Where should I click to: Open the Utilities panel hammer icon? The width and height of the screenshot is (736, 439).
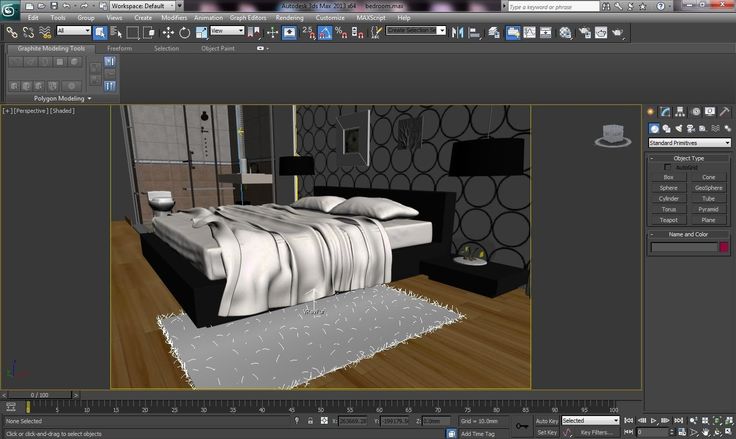pyautogui.click(x=723, y=112)
